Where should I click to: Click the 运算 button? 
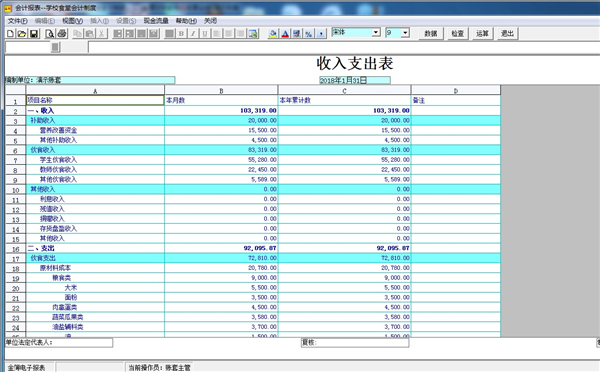(x=482, y=33)
